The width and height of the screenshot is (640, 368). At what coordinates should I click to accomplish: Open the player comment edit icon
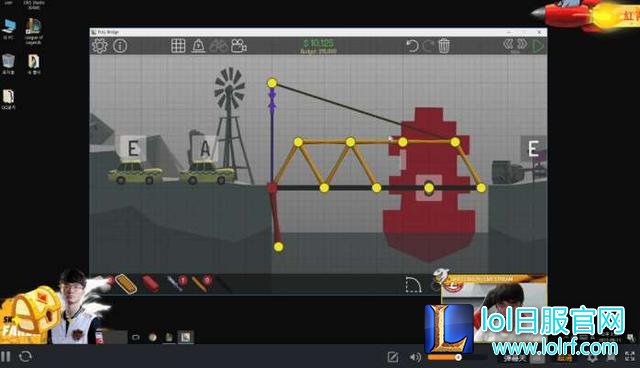pyautogui.click(x=393, y=357)
